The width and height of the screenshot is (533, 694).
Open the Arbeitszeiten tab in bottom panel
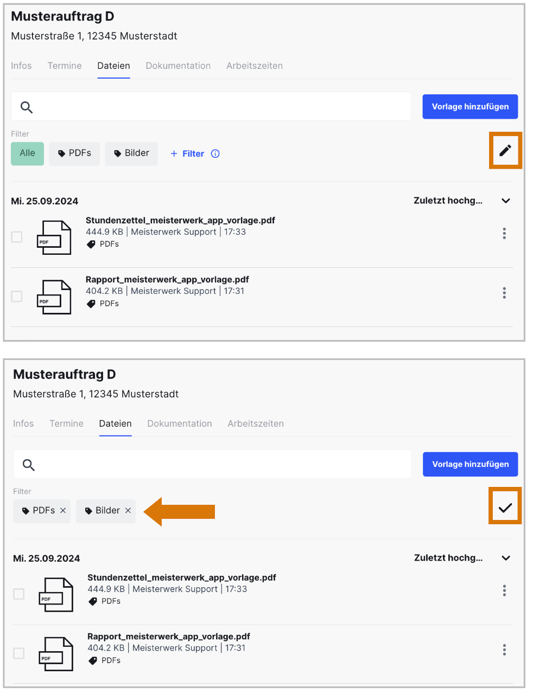[x=255, y=424]
